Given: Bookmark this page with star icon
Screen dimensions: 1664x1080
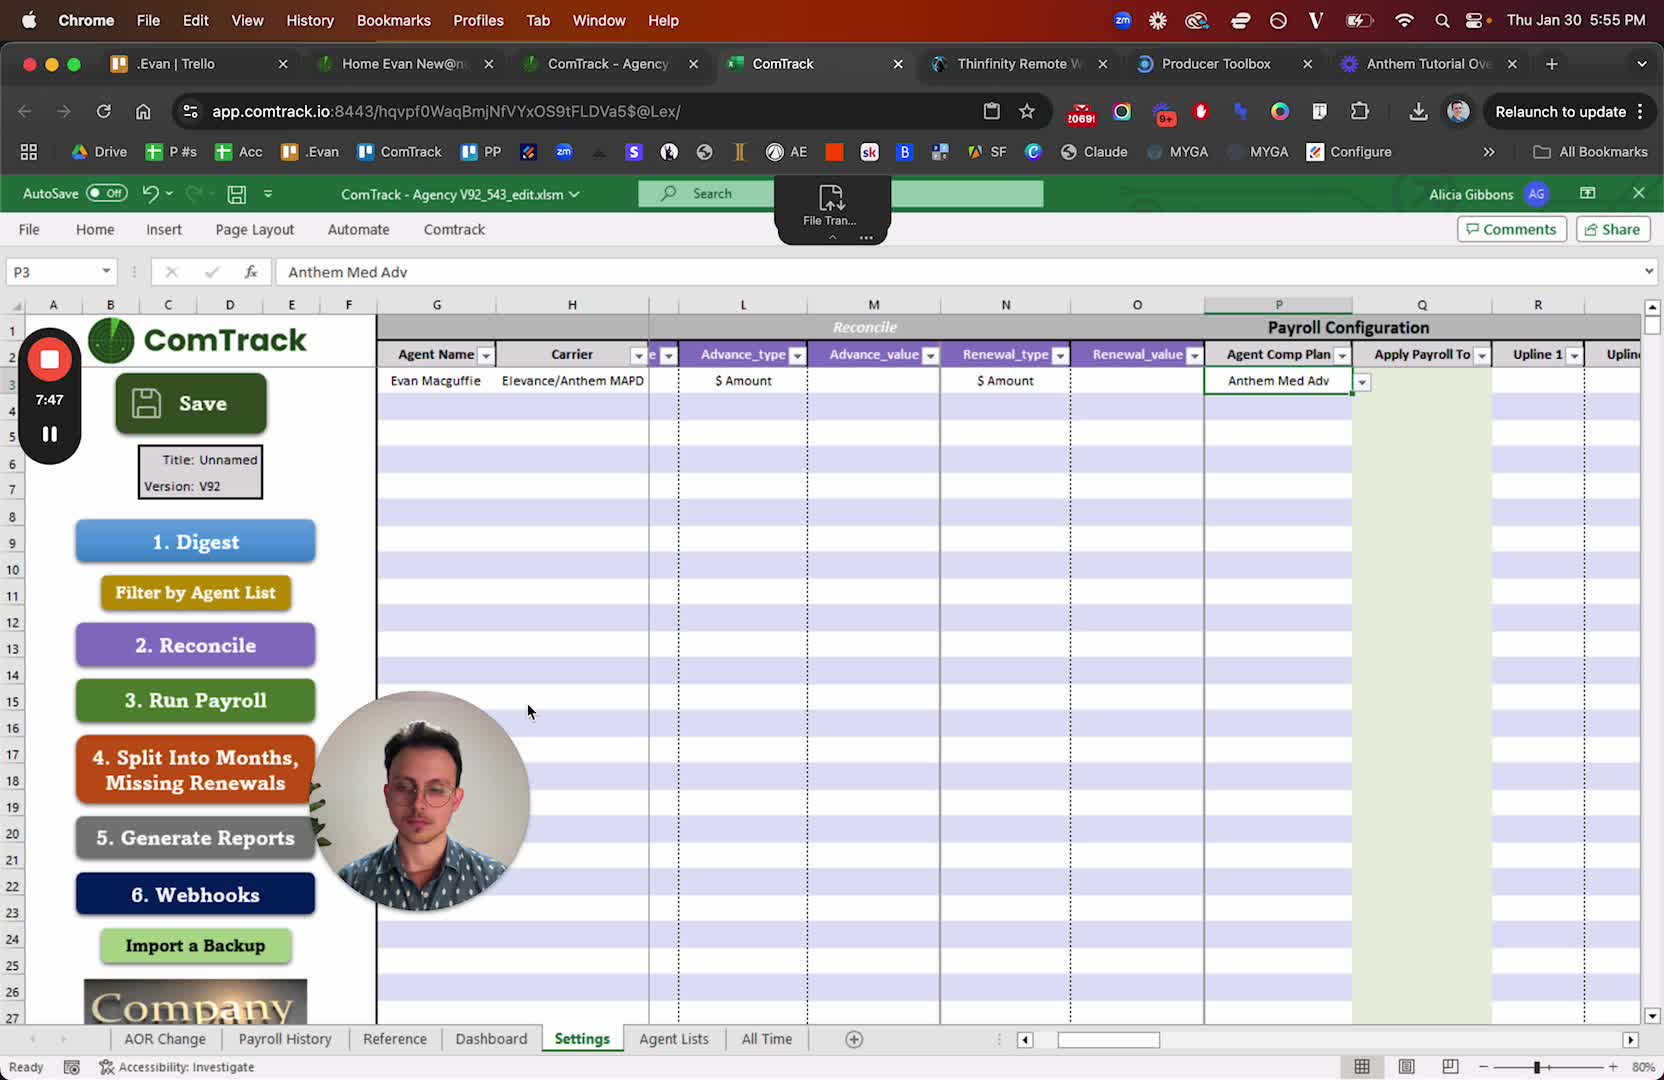Looking at the screenshot, I should (x=1027, y=111).
